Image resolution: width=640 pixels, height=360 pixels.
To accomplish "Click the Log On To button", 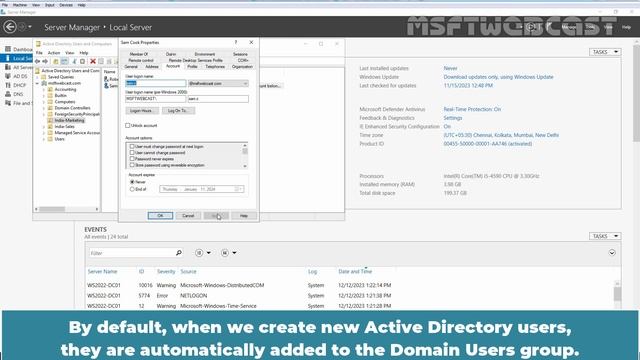I will pyautogui.click(x=178, y=111).
